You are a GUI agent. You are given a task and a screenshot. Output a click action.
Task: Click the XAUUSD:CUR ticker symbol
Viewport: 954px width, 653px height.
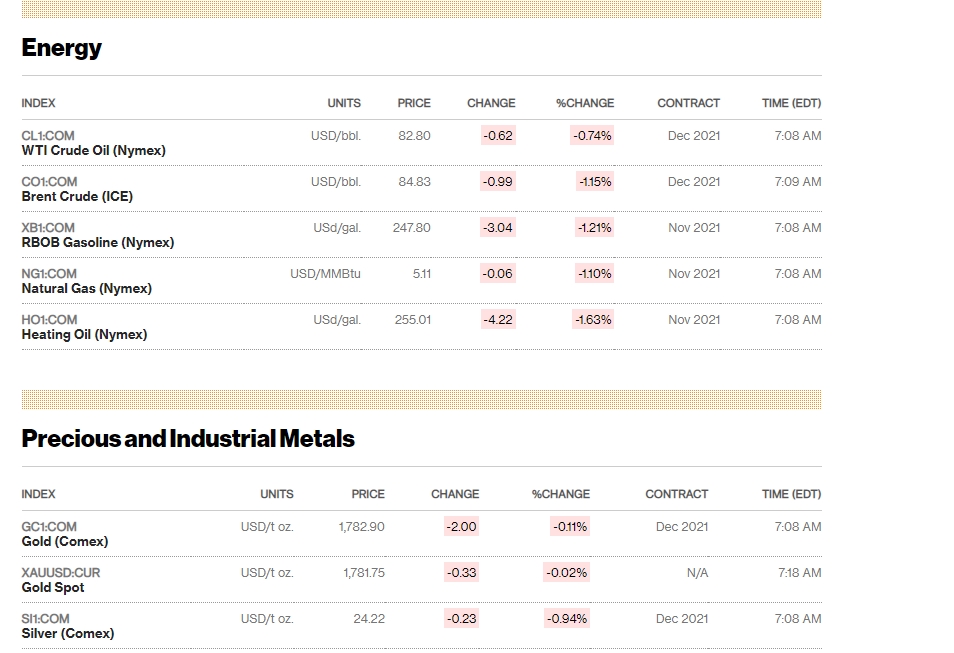pos(60,573)
